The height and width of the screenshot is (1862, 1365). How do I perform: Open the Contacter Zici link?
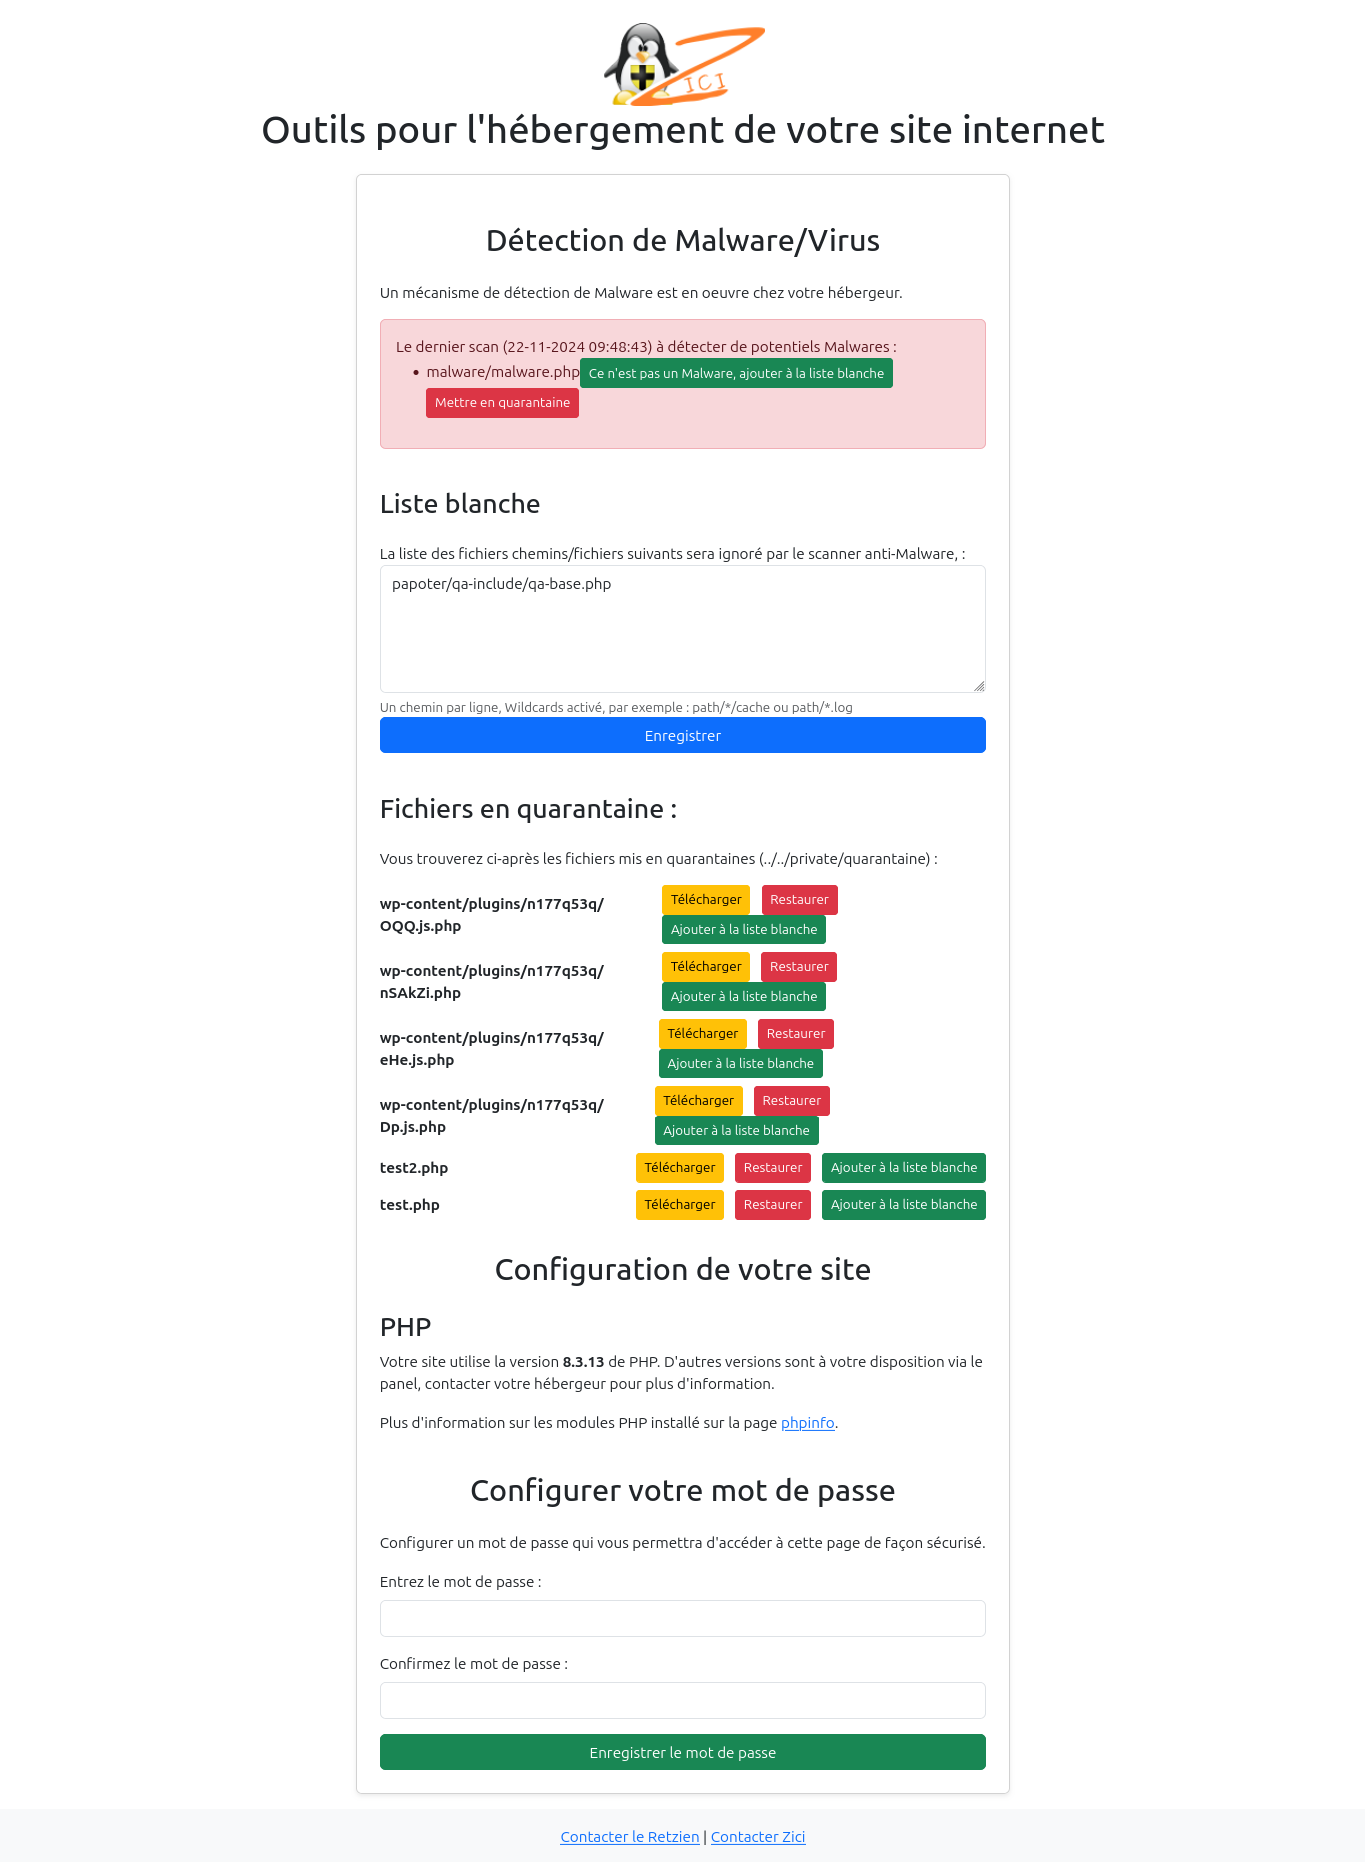click(757, 1837)
